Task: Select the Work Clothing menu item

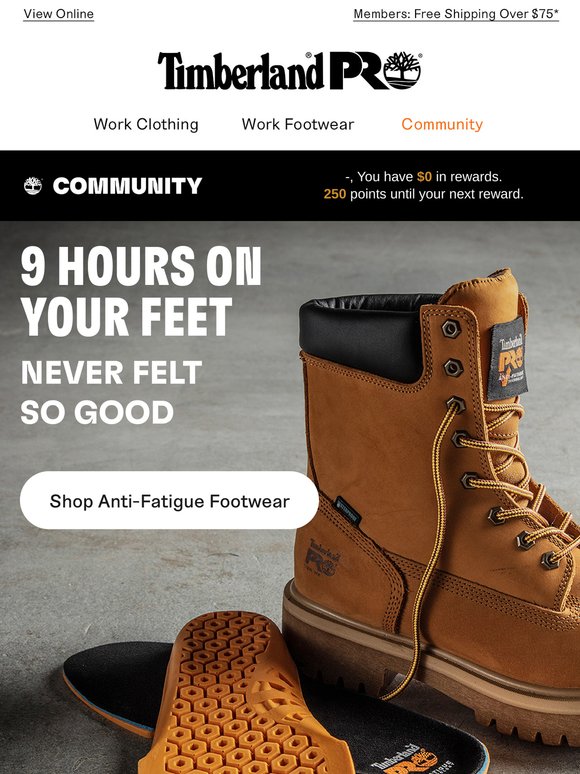Action: tap(146, 124)
